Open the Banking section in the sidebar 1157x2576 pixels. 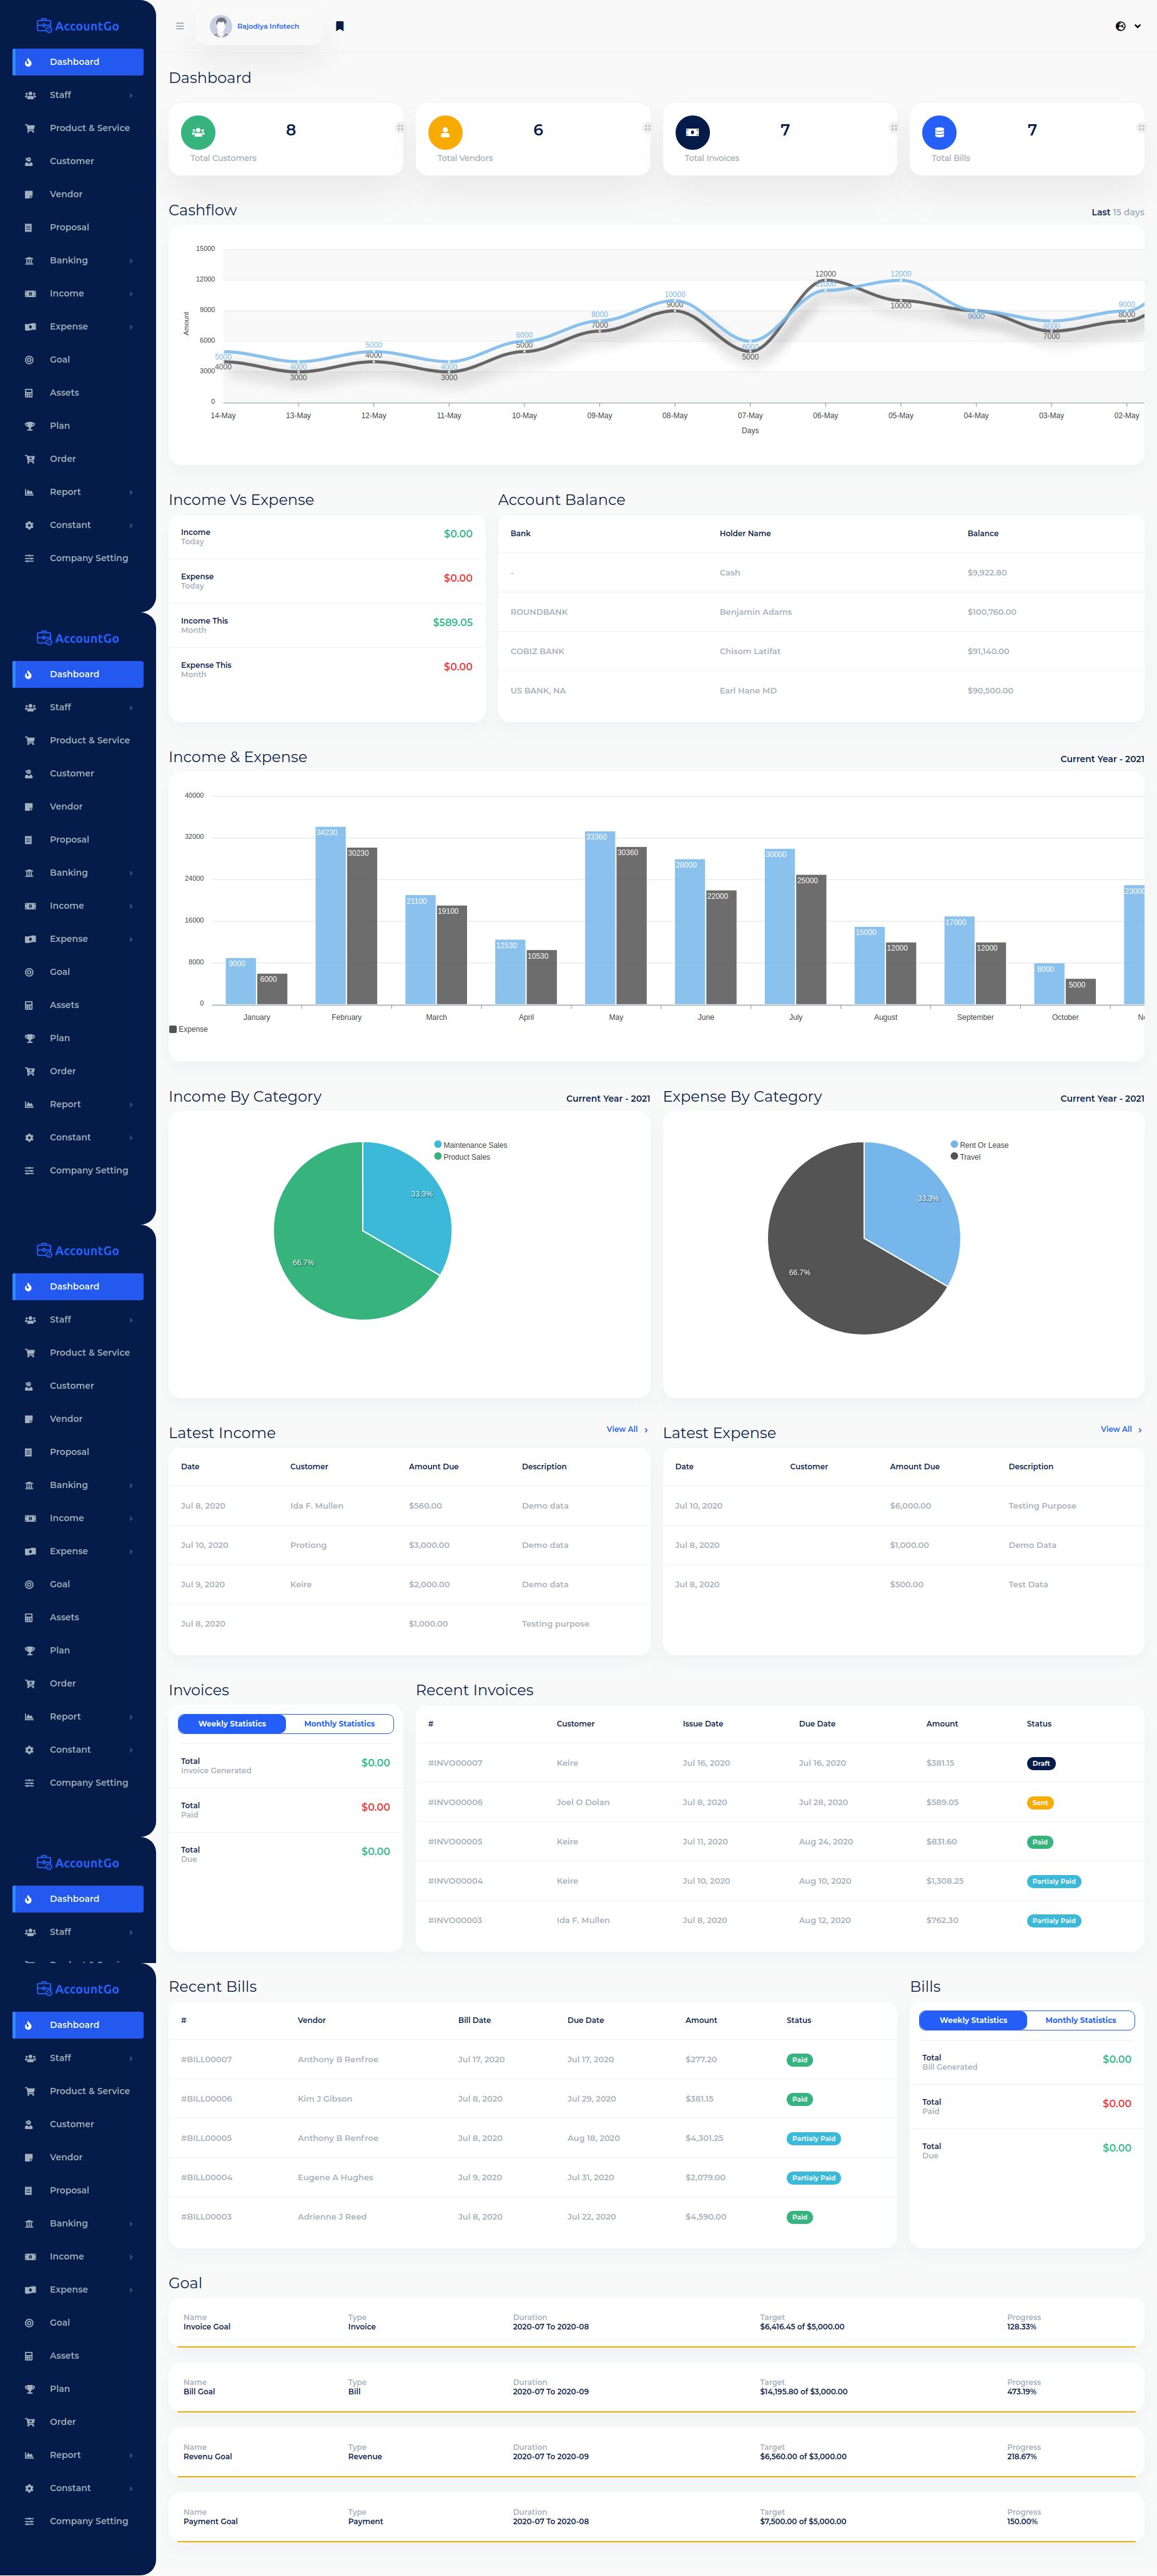tap(28, 260)
